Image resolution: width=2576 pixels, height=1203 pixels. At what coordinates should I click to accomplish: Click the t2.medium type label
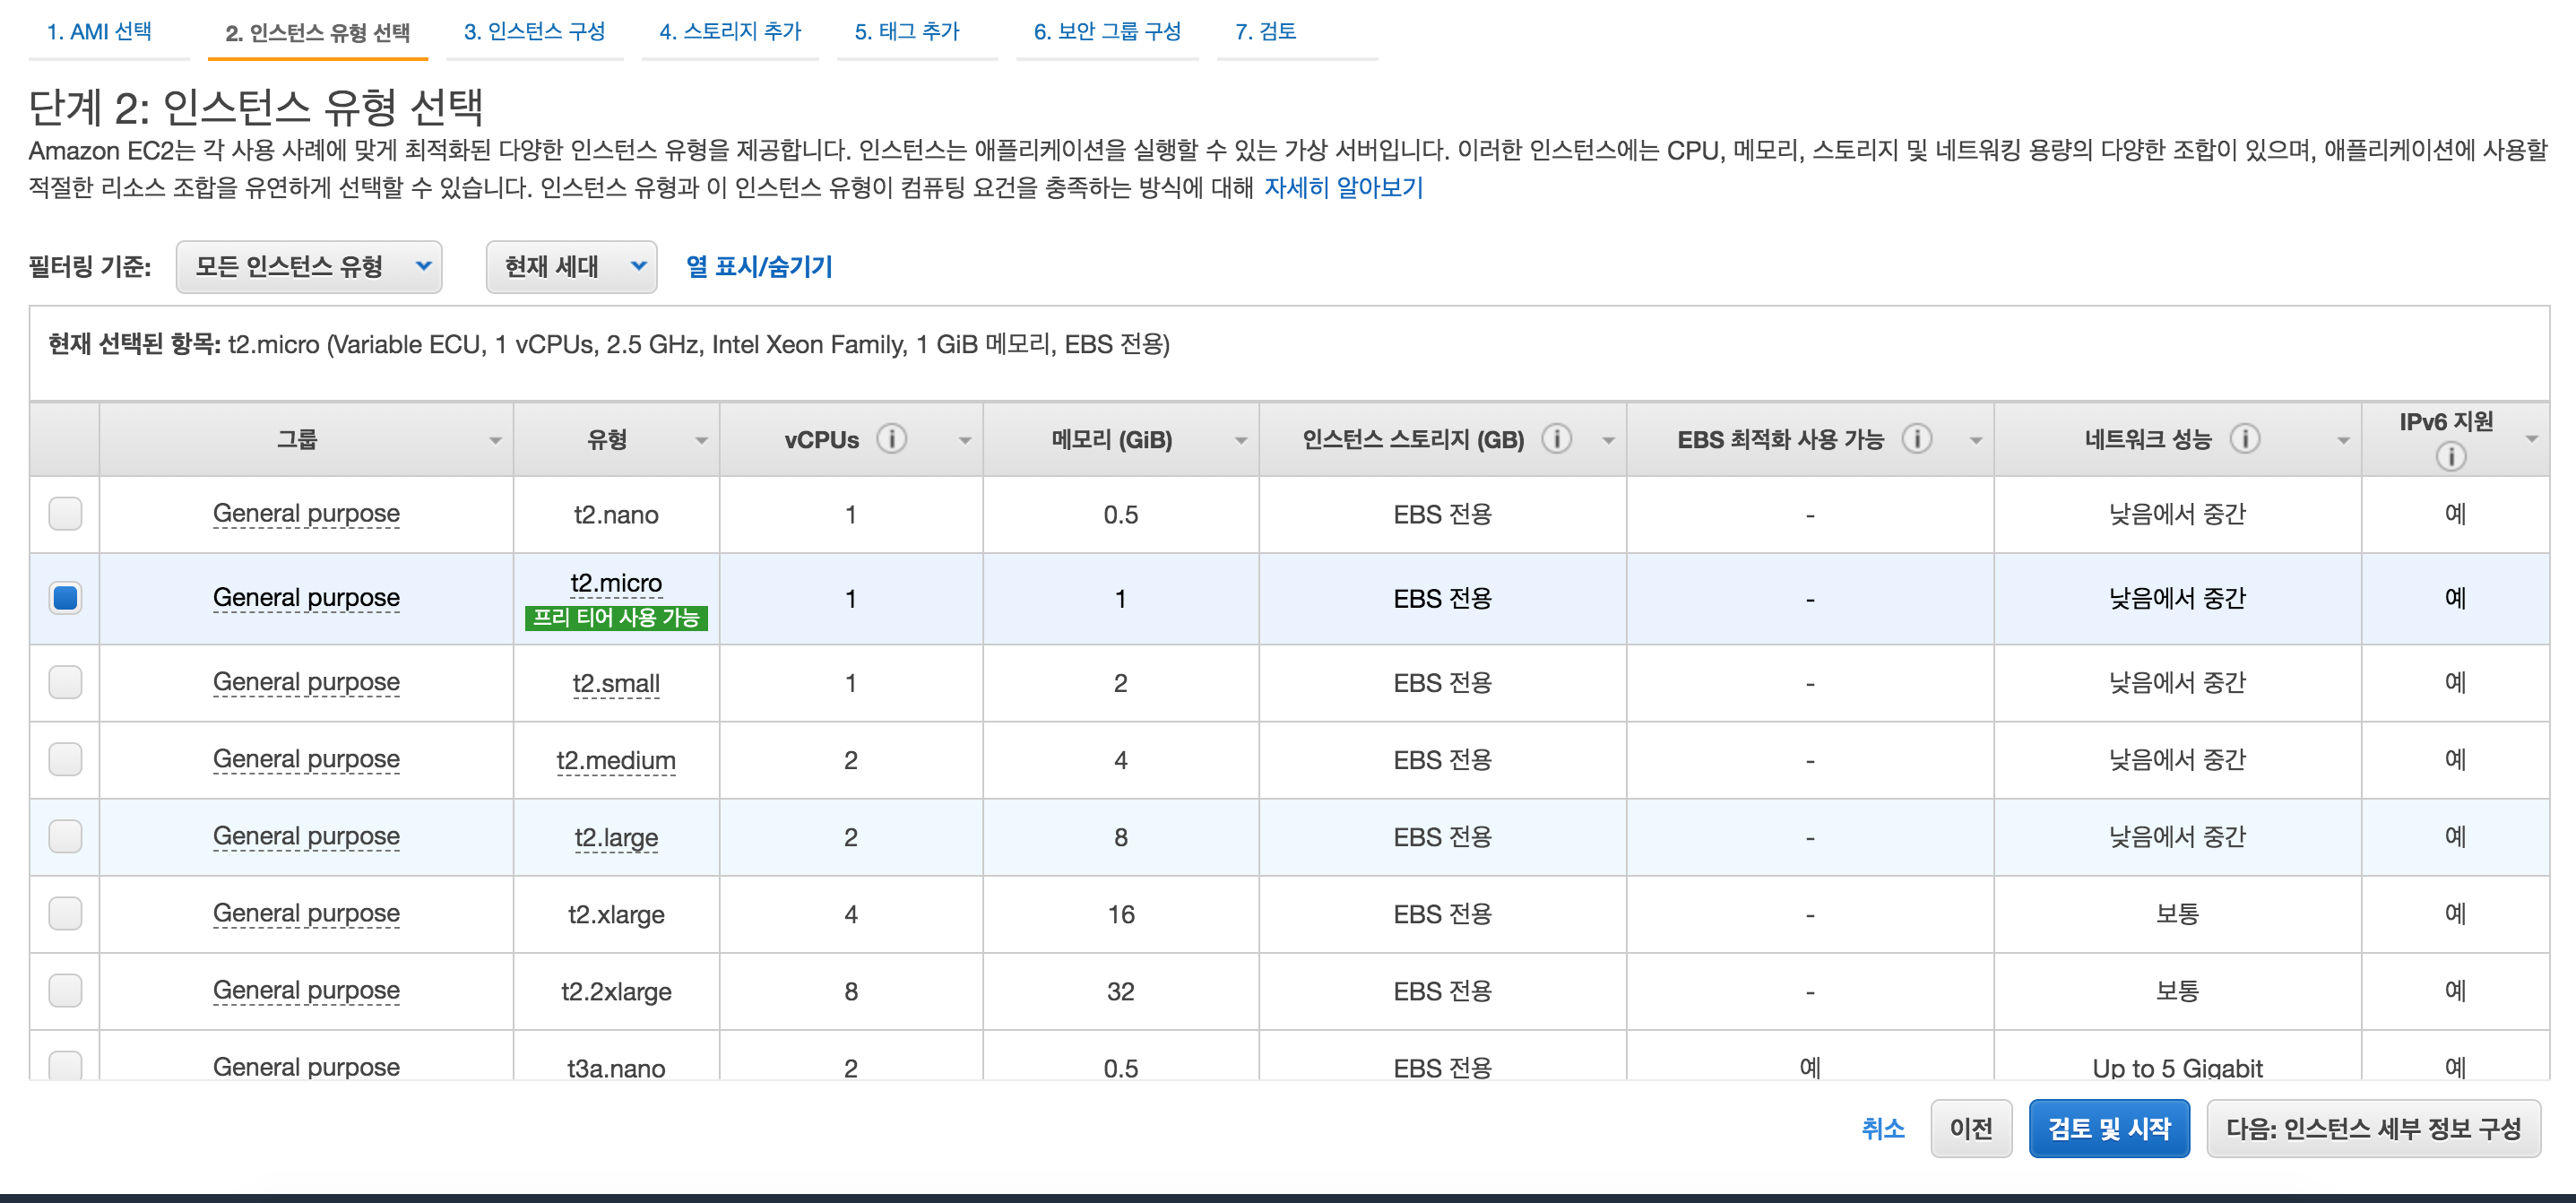point(616,761)
